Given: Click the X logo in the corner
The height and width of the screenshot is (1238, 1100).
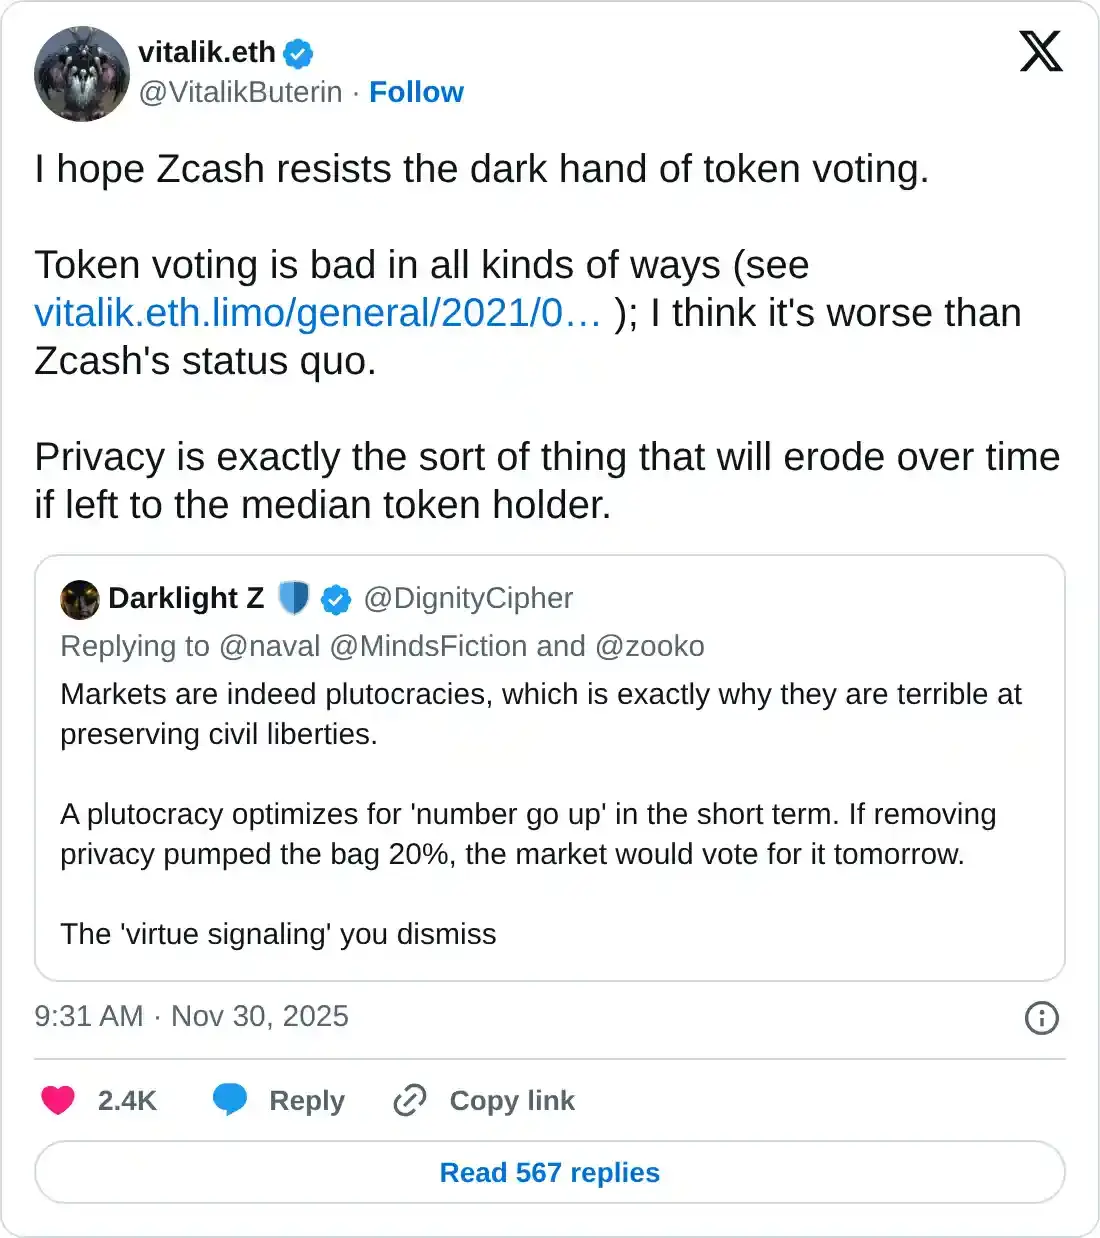Looking at the screenshot, I should [1040, 52].
